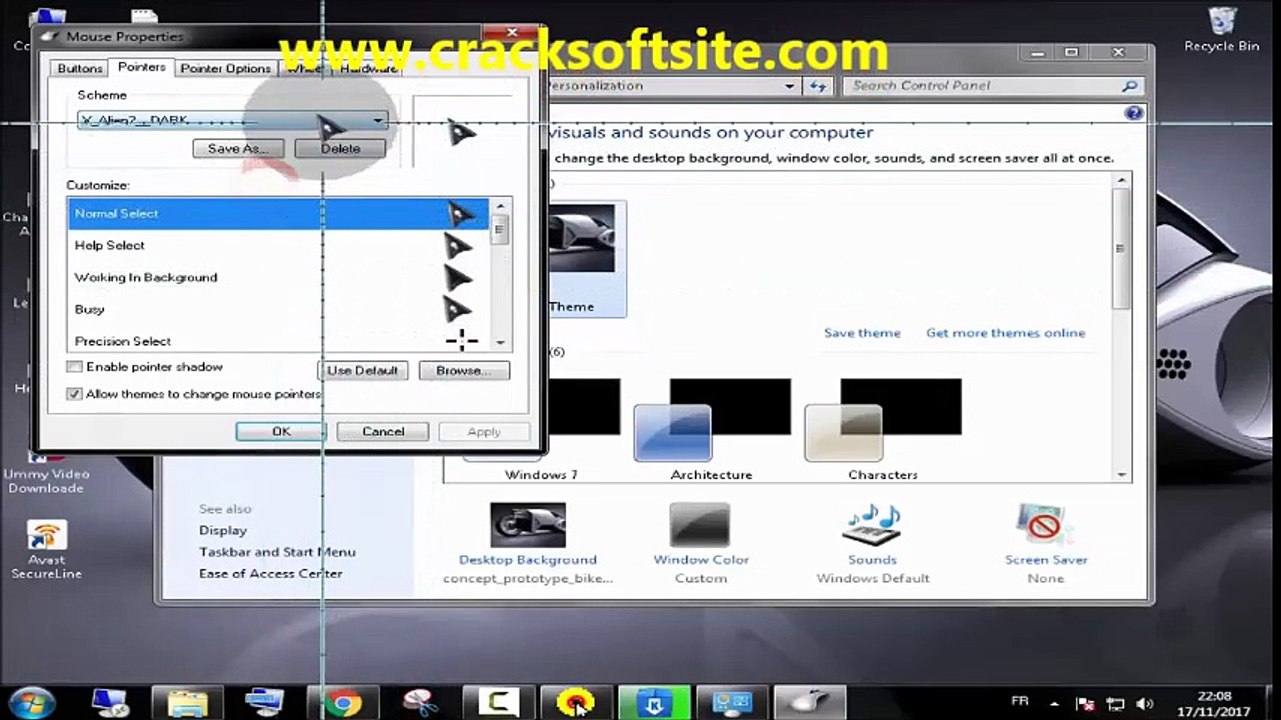Screen dimensions: 1281x720
Task: Open the Personalization control panel taskbar icon
Action: click(731, 703)
